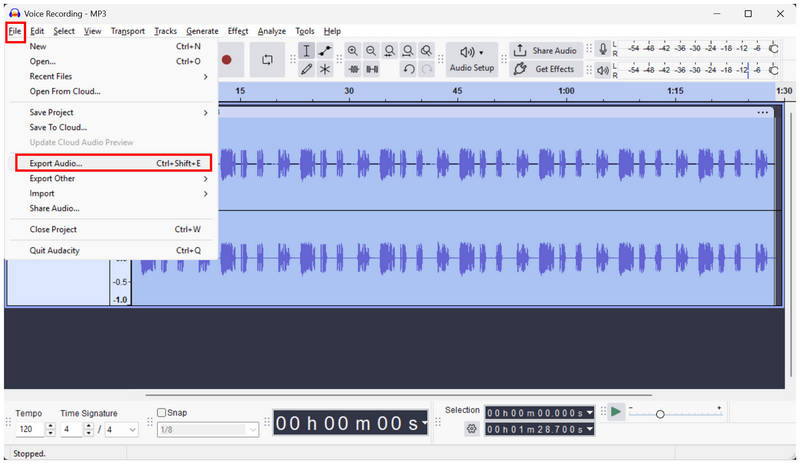This screenshot has height=464, width=800.
Task: Click Trim audio outside selection icon
Action: (x=353, y=69)
